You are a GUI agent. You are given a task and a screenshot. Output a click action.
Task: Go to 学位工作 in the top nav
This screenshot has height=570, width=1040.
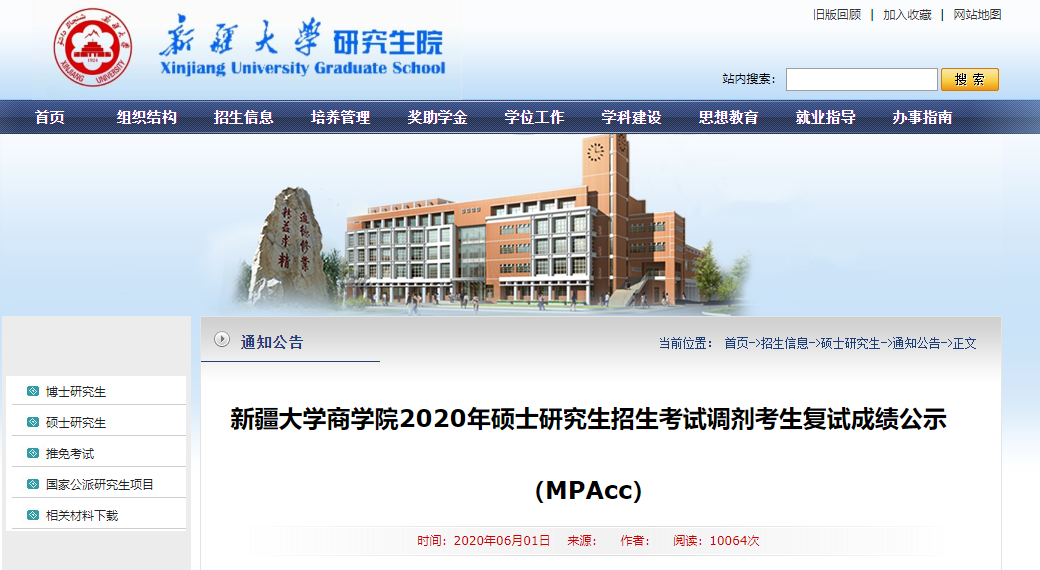(534, 118)
